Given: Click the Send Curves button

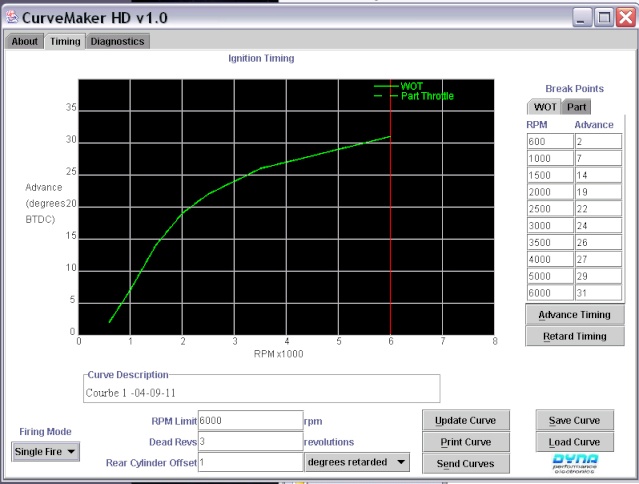Looking at the screenshot, I should coord(466,464).
